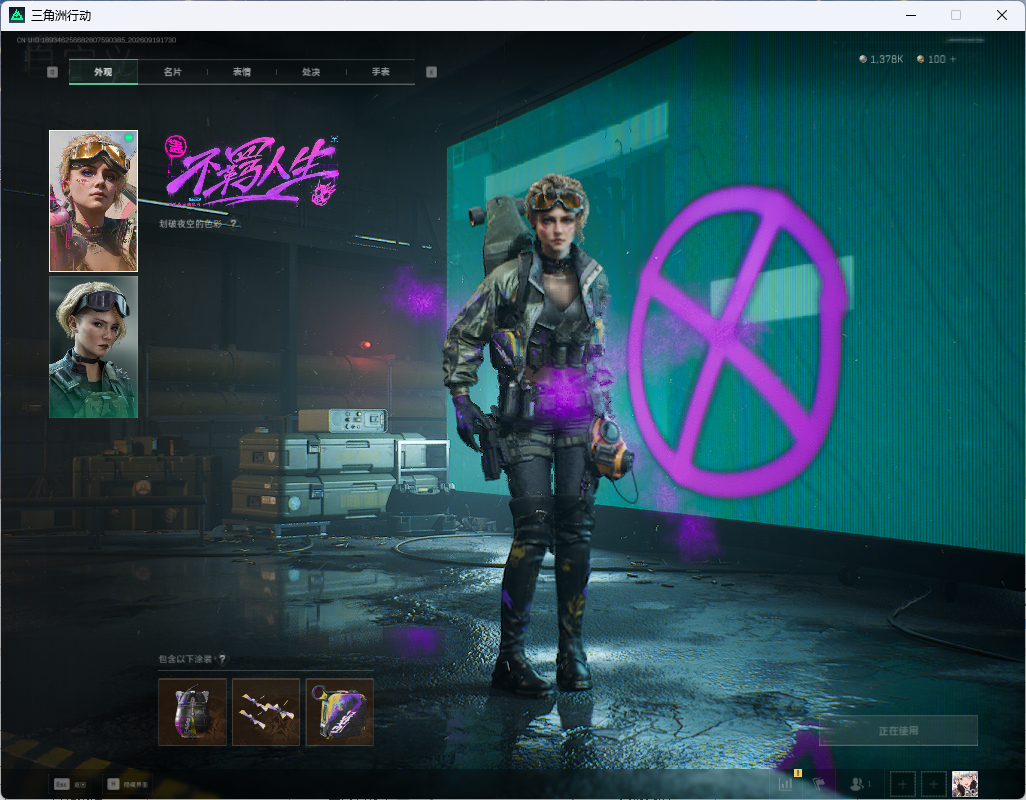The image size is (1026, 800).
Task: Open the 表情 tab
Action: coord(242,72)
